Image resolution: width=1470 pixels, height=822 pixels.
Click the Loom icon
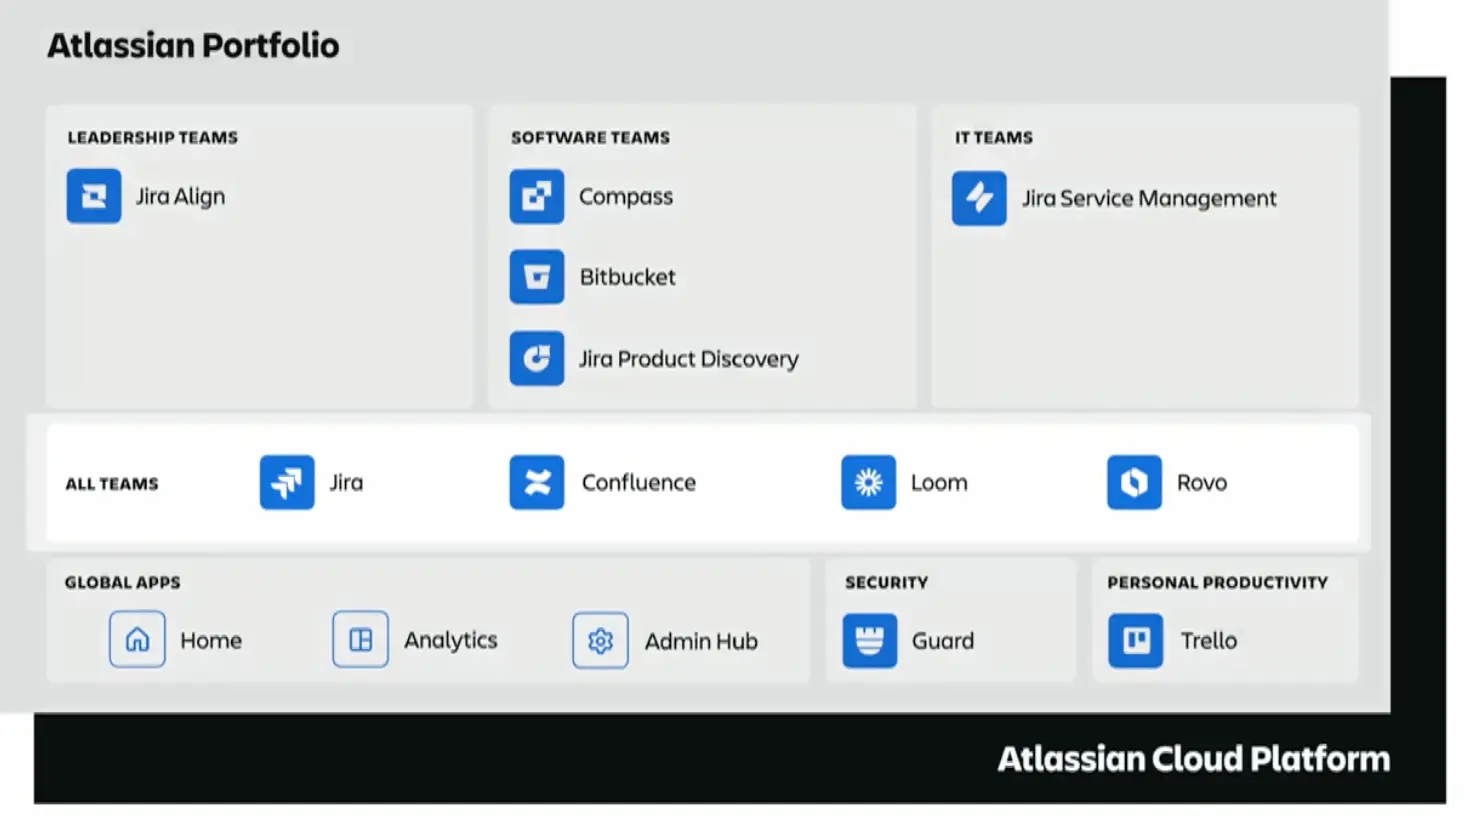click(868, 483)
